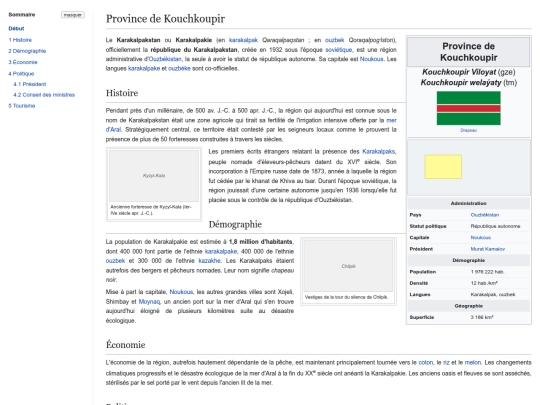Follow the ouzbek language link in intro
540x405 pixels.
334,40
